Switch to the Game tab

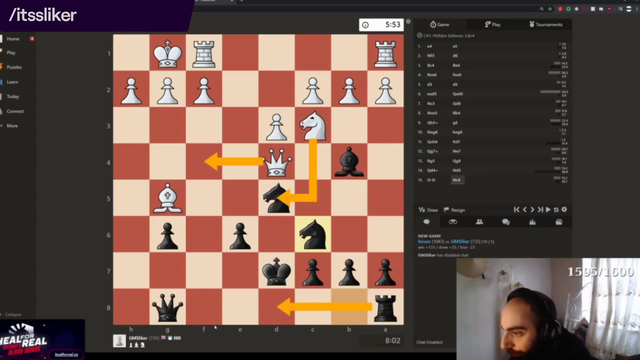coord(440,24)
